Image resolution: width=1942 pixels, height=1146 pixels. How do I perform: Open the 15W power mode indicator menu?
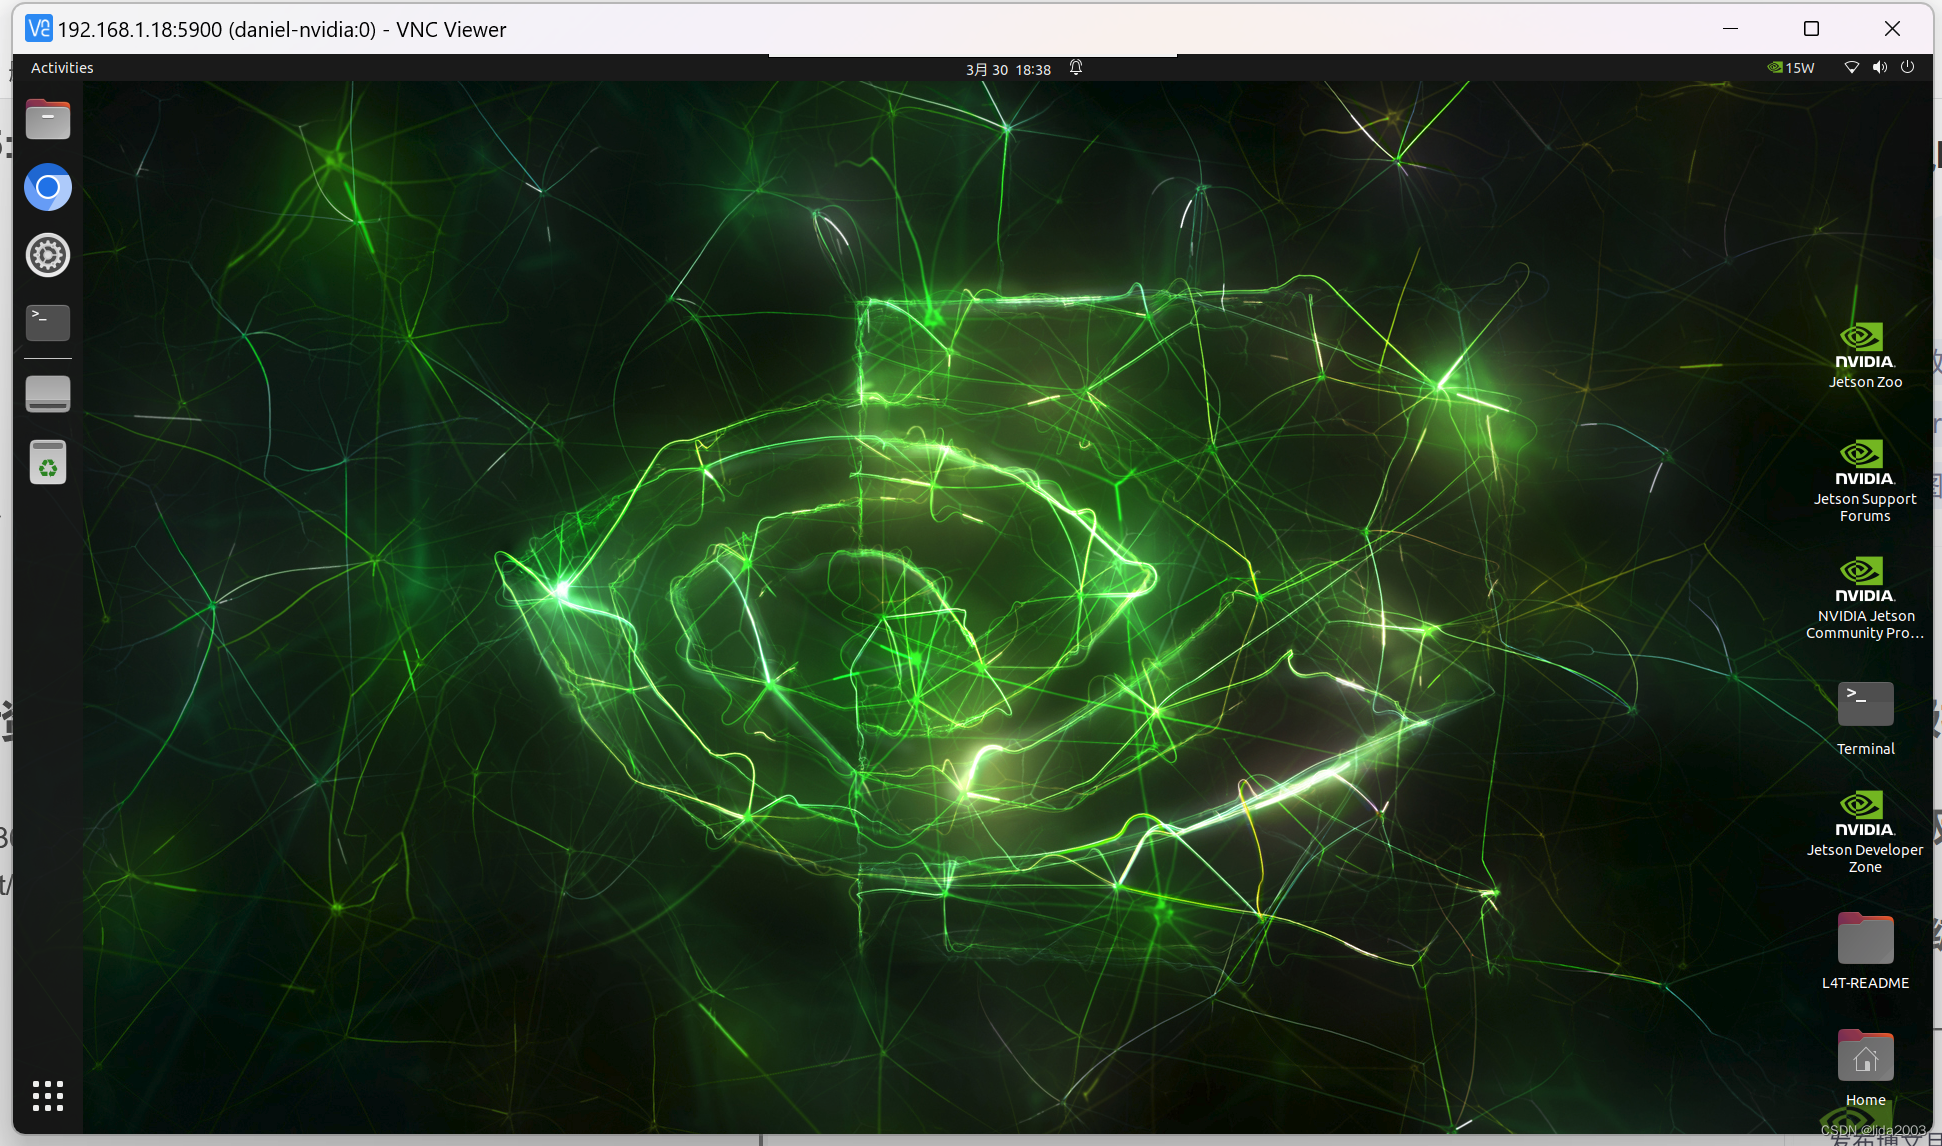(1791, 68)
